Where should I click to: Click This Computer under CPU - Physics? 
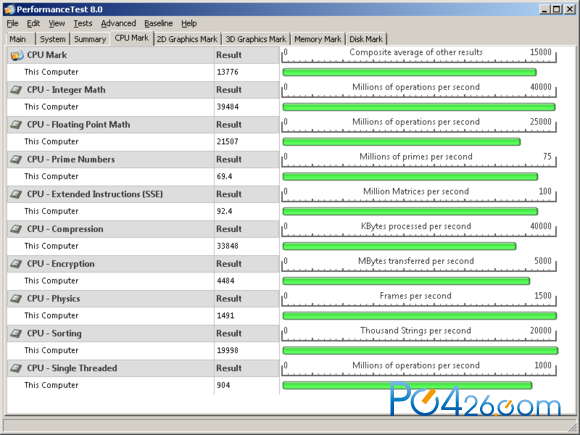click(x=51, y=316)
